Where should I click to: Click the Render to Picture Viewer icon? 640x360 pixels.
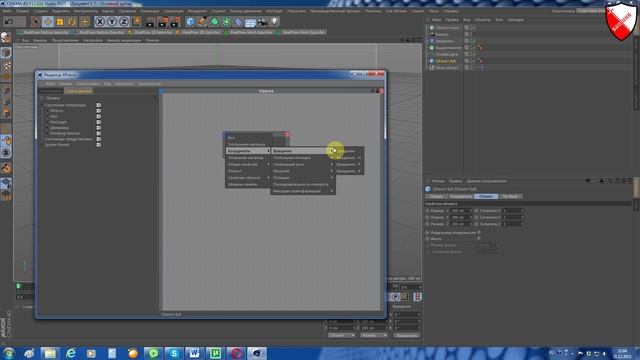tap(163, 21)
